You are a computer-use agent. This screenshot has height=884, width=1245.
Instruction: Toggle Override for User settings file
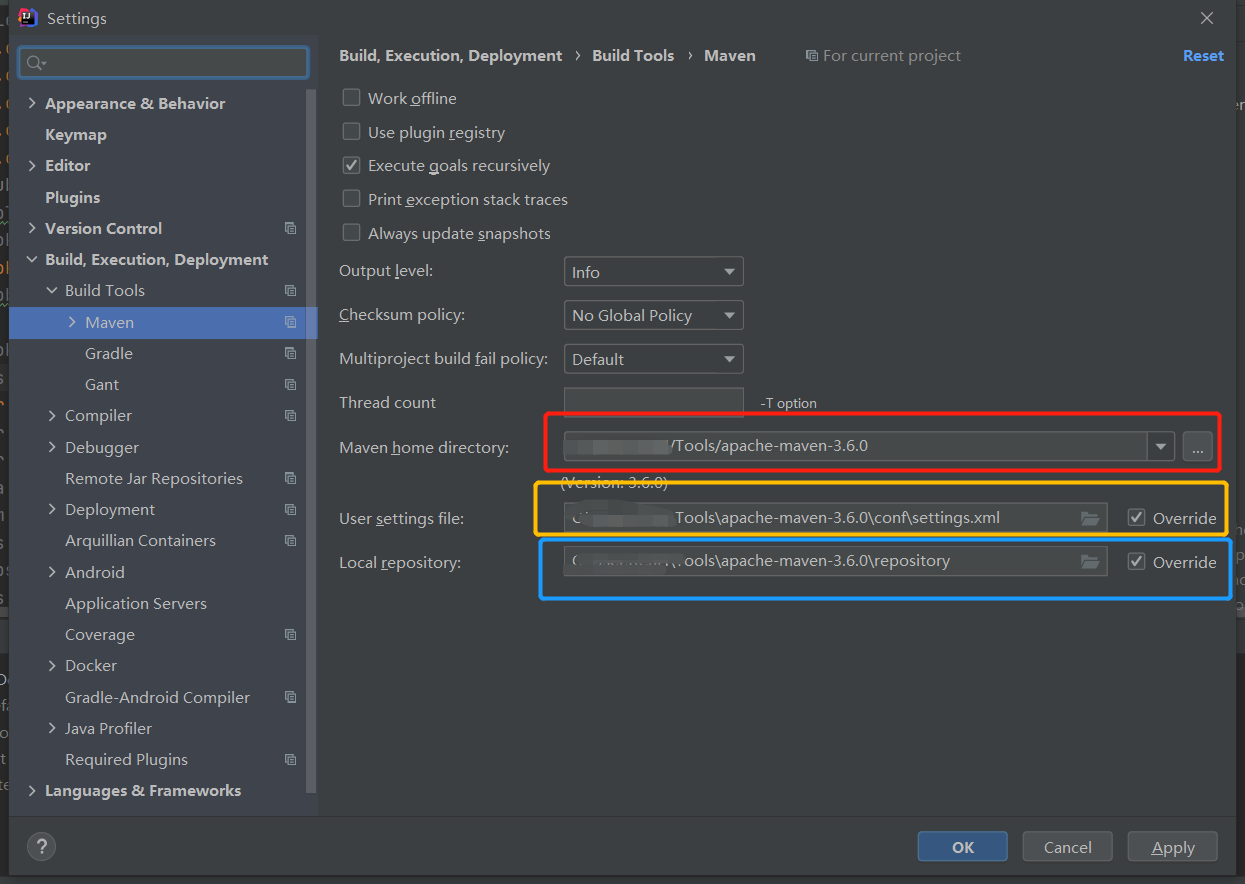(x=1136, y=518)
